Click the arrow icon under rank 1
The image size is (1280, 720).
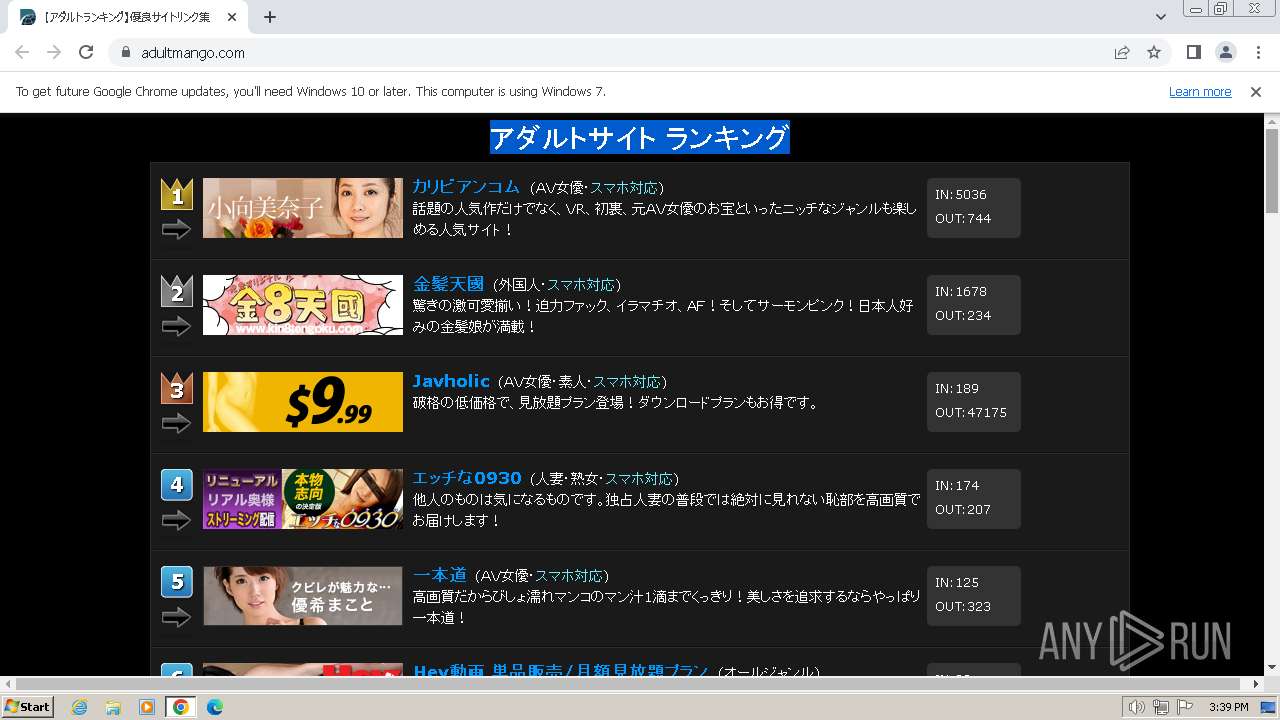(x=176, y=230)
